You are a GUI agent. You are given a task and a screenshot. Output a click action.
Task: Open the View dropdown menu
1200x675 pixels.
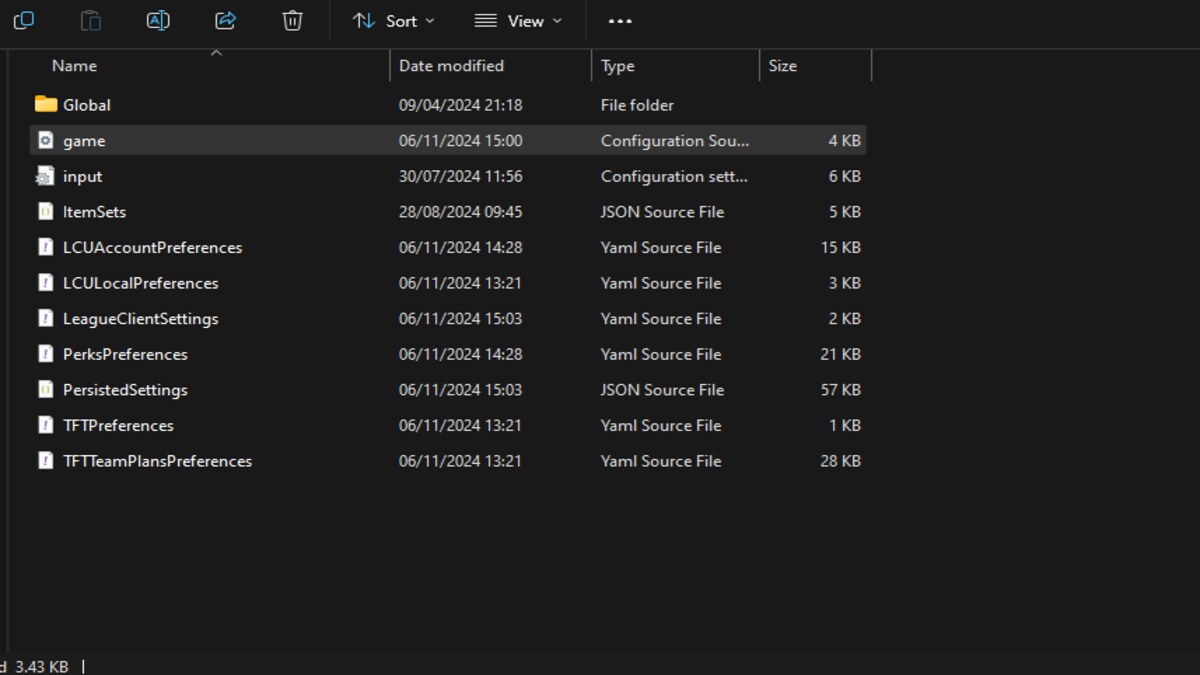click(518, 21)
